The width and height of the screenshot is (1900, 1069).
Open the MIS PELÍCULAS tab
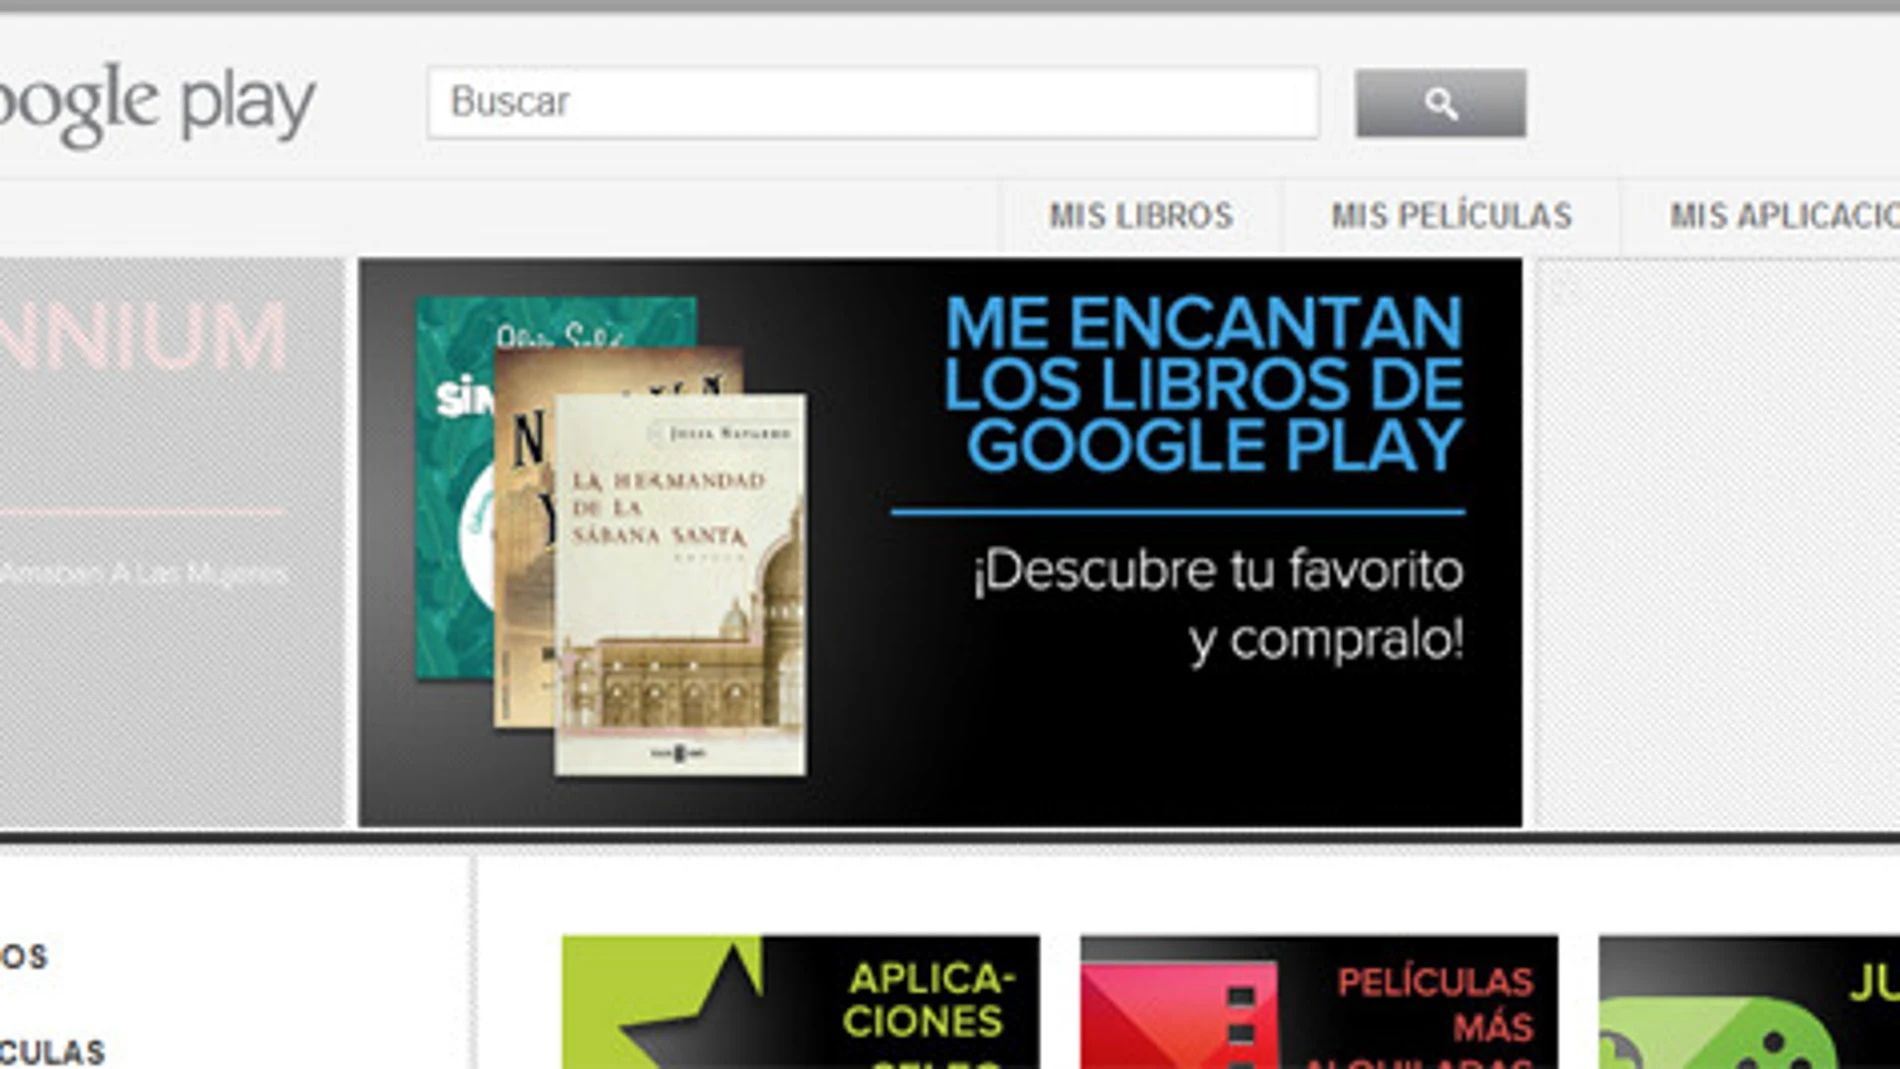pyautogui.click(x=1451, y=216)
